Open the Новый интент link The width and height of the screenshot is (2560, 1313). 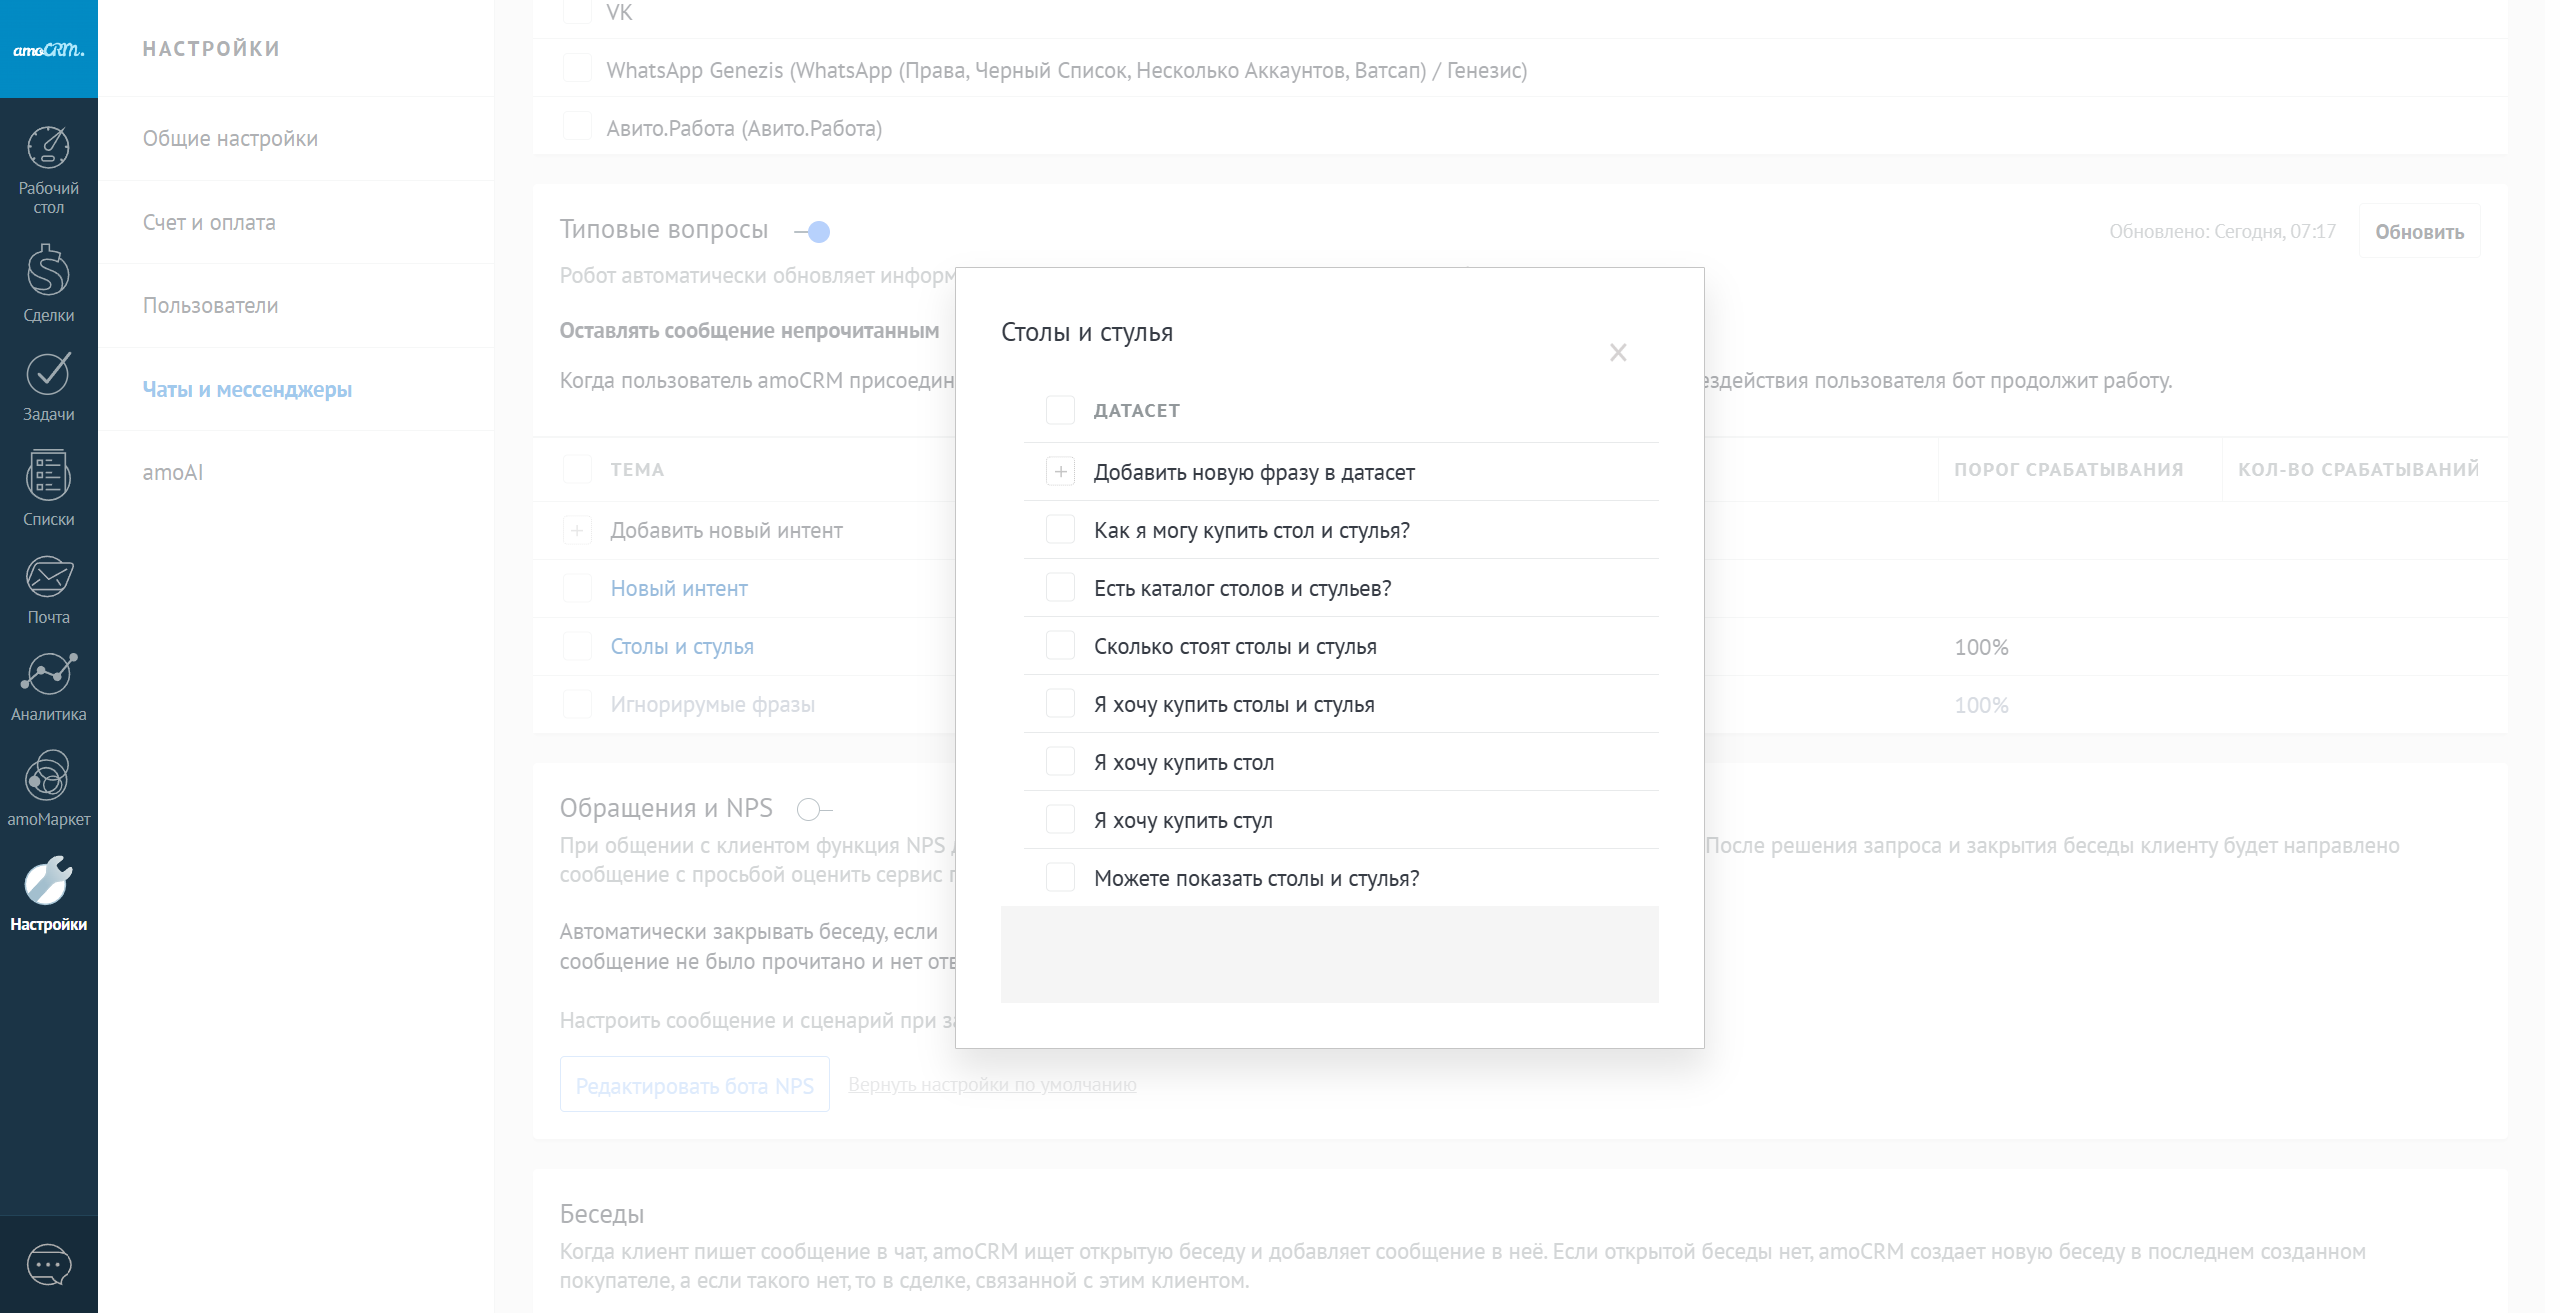(x=679, y=589)
